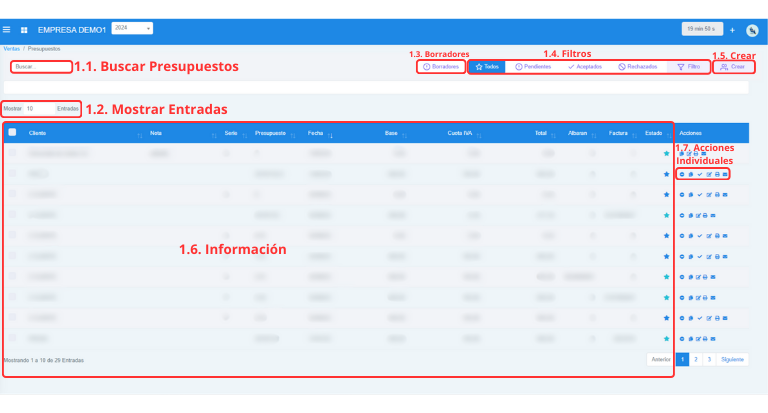Tick the checkbox of the fifth table row
768x413 pixels.
point(12,235)
